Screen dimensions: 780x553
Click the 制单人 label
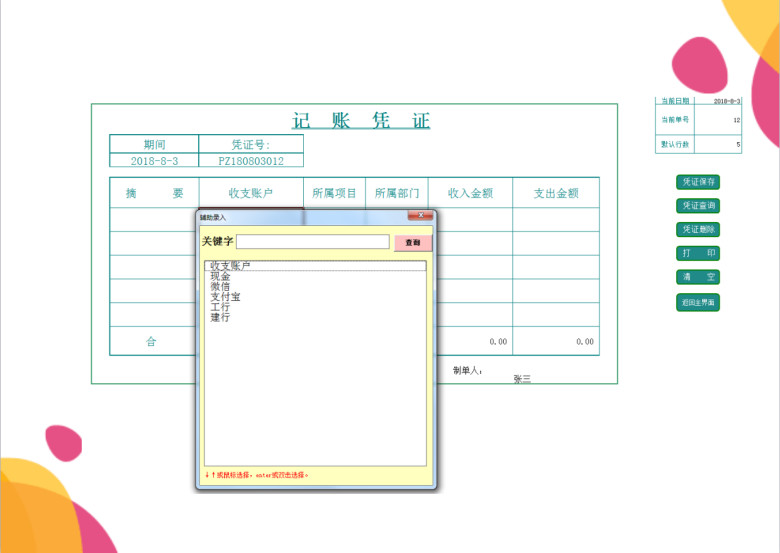point(467,370)
